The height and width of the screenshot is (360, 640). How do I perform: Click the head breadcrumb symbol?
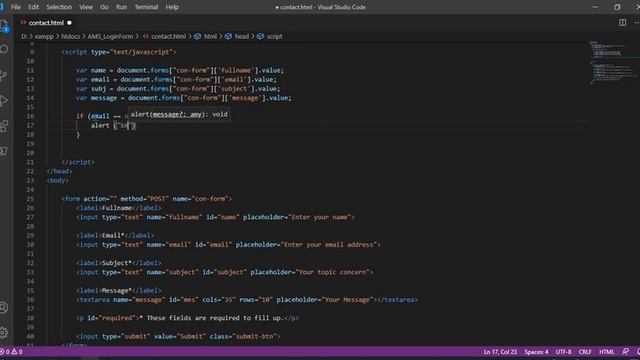click(242, 36)
